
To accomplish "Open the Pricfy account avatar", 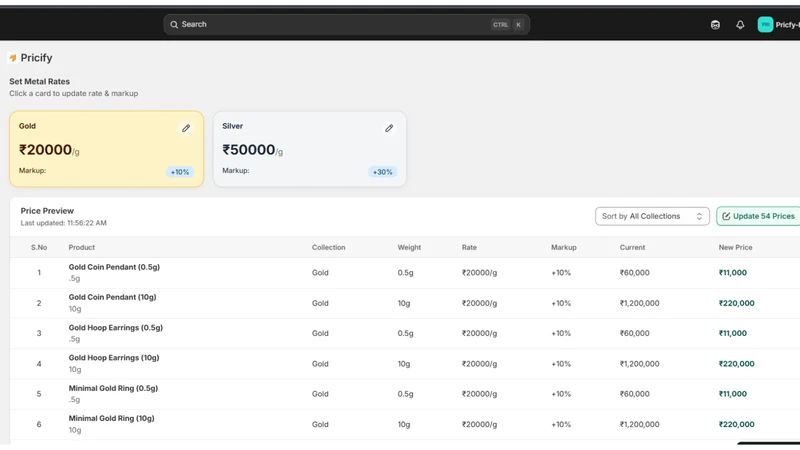I will click(x=765, y=24).
